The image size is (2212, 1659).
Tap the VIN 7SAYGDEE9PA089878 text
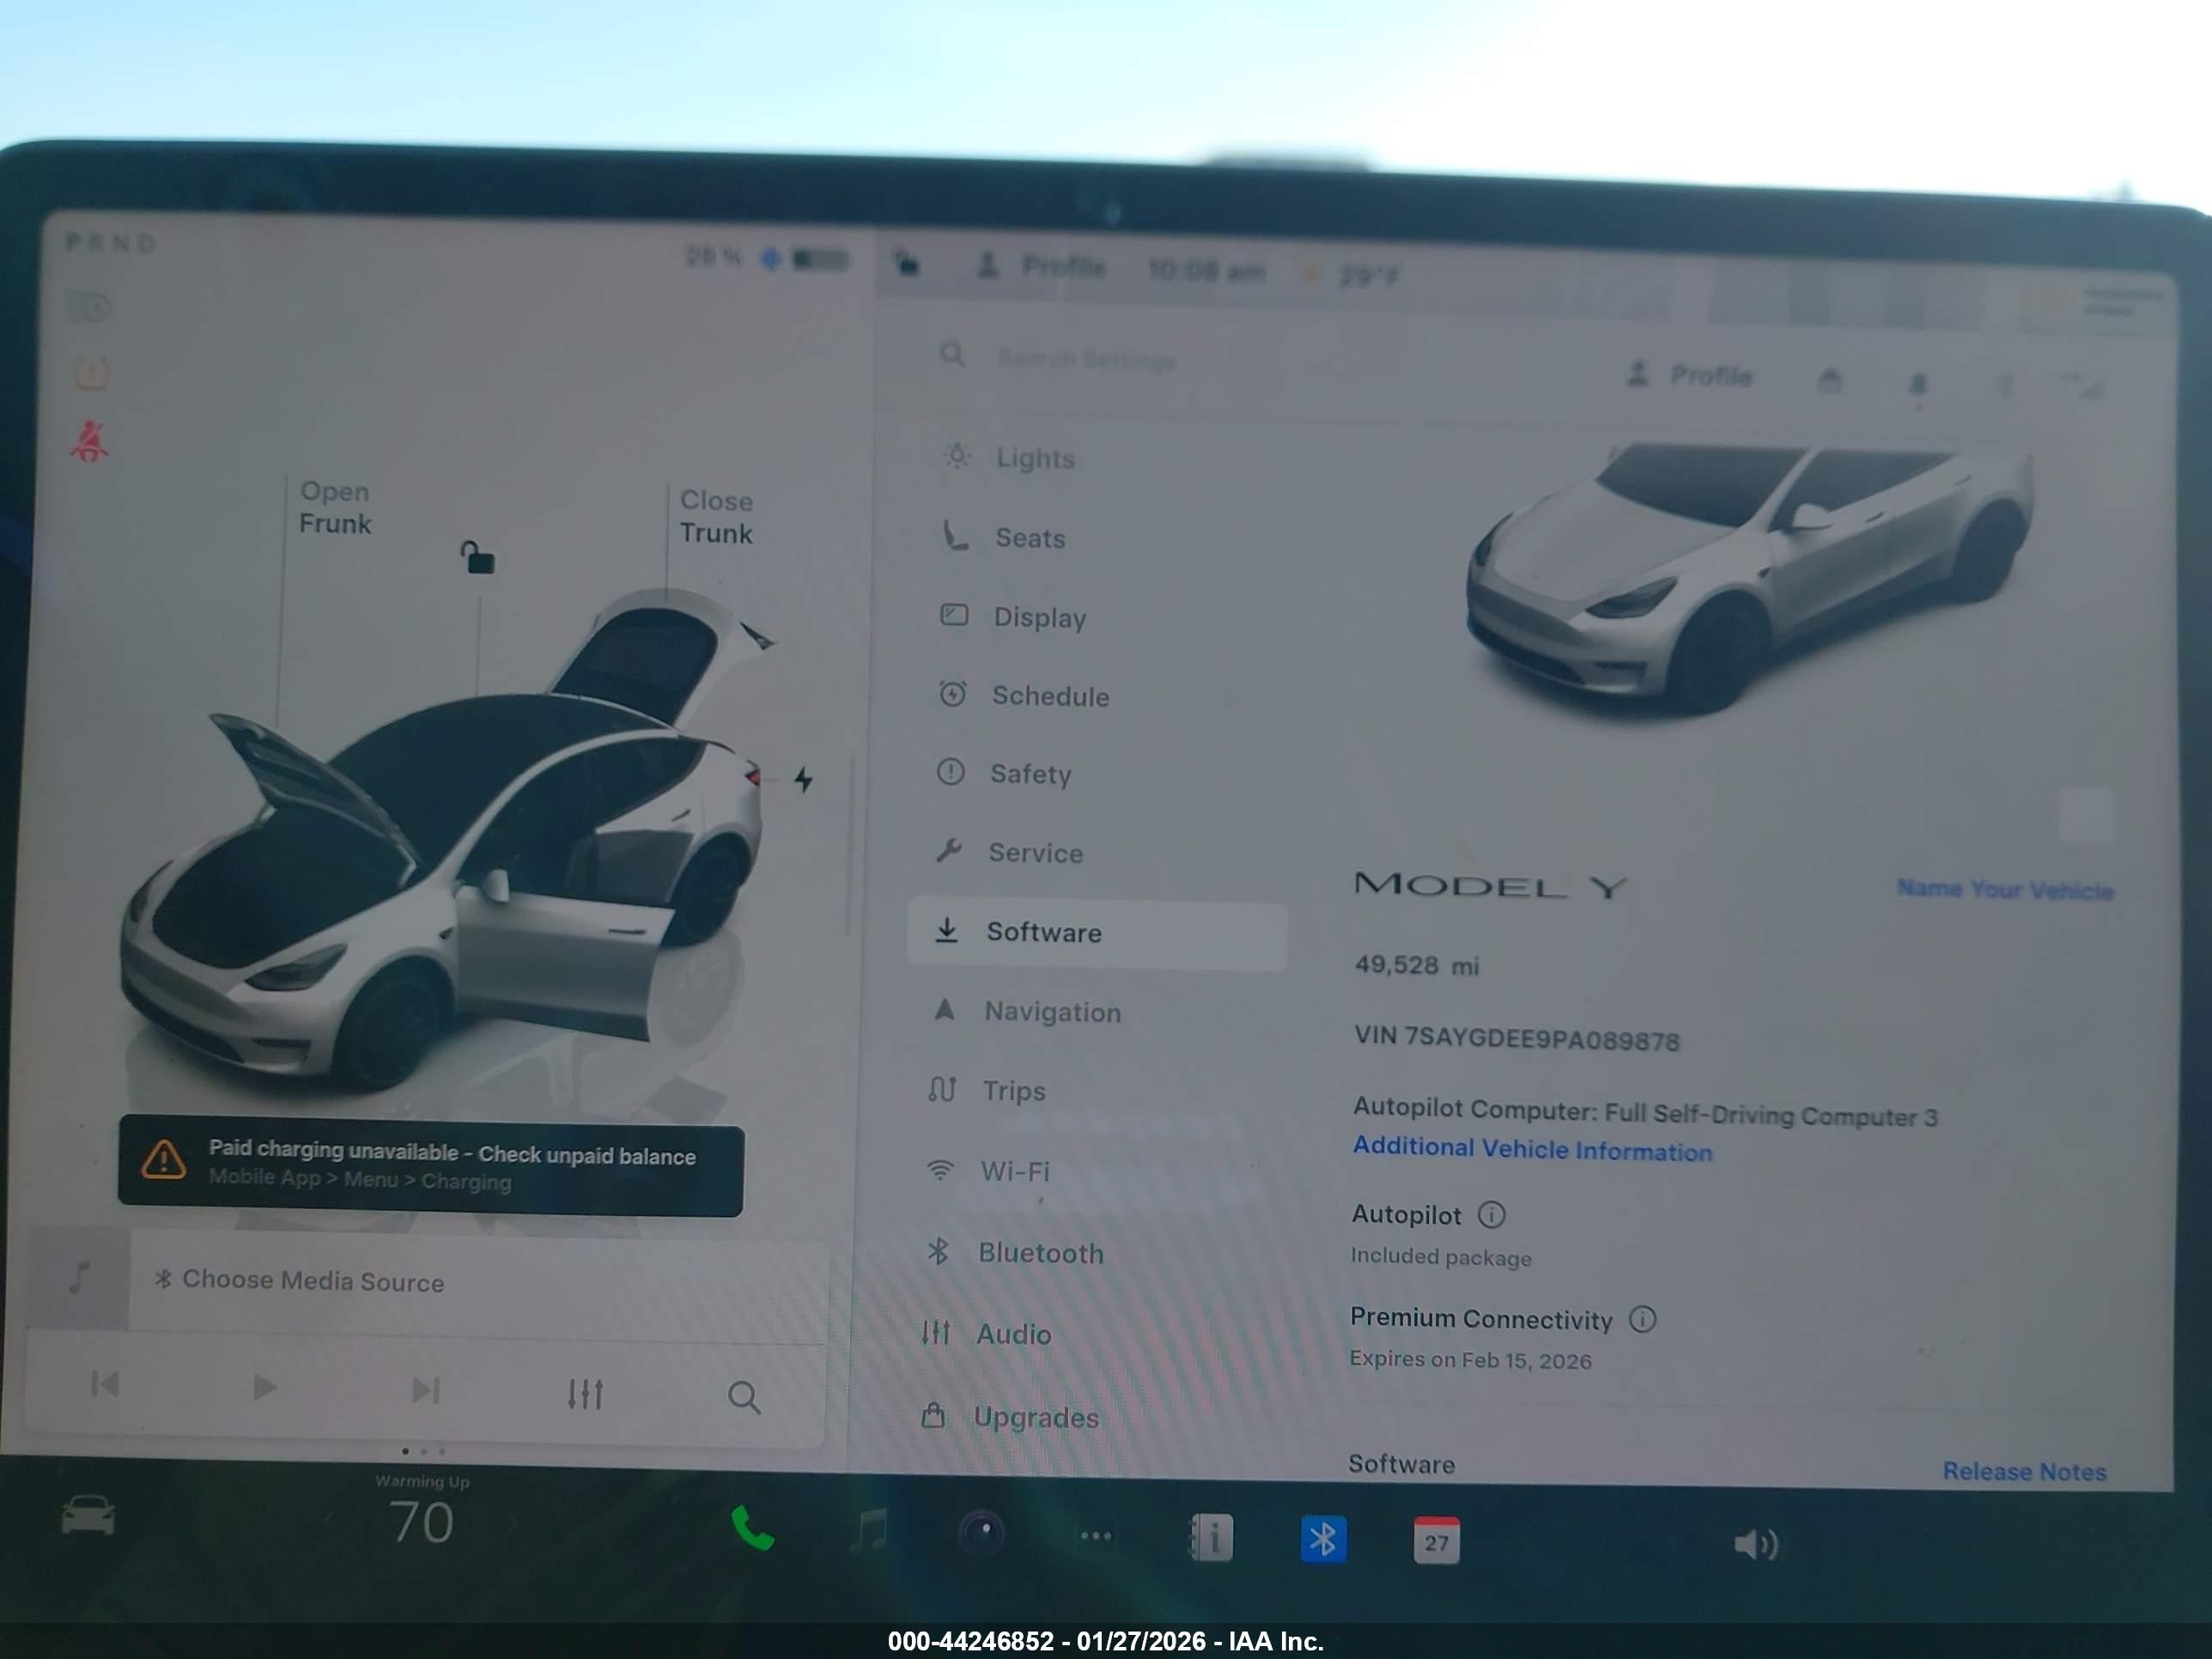(x=1517, y=1039)
